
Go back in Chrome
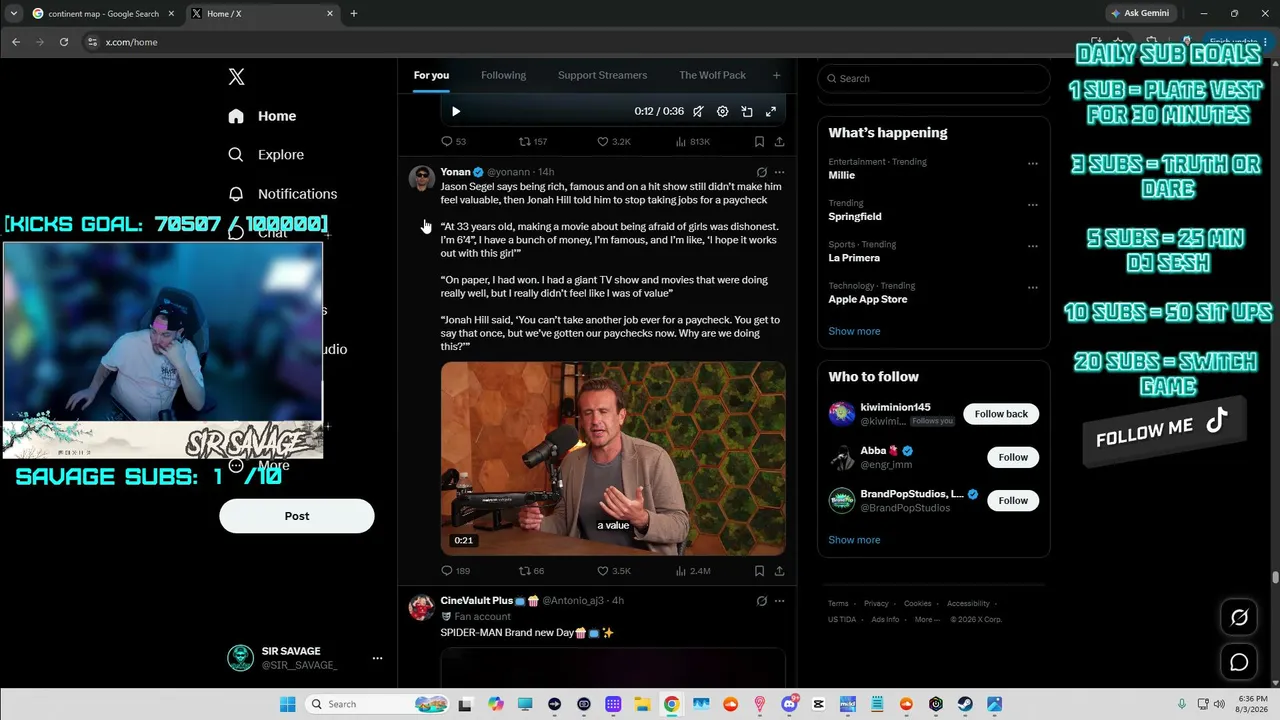click(x=16, y=42)
